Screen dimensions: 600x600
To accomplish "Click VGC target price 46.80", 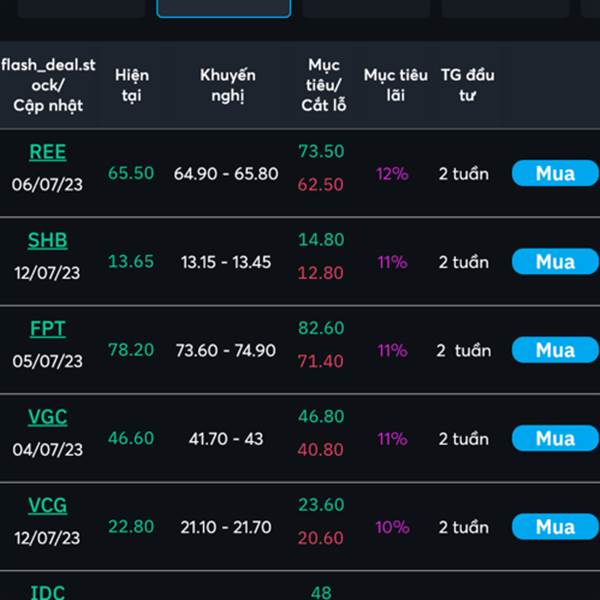I will pos(321,416).
